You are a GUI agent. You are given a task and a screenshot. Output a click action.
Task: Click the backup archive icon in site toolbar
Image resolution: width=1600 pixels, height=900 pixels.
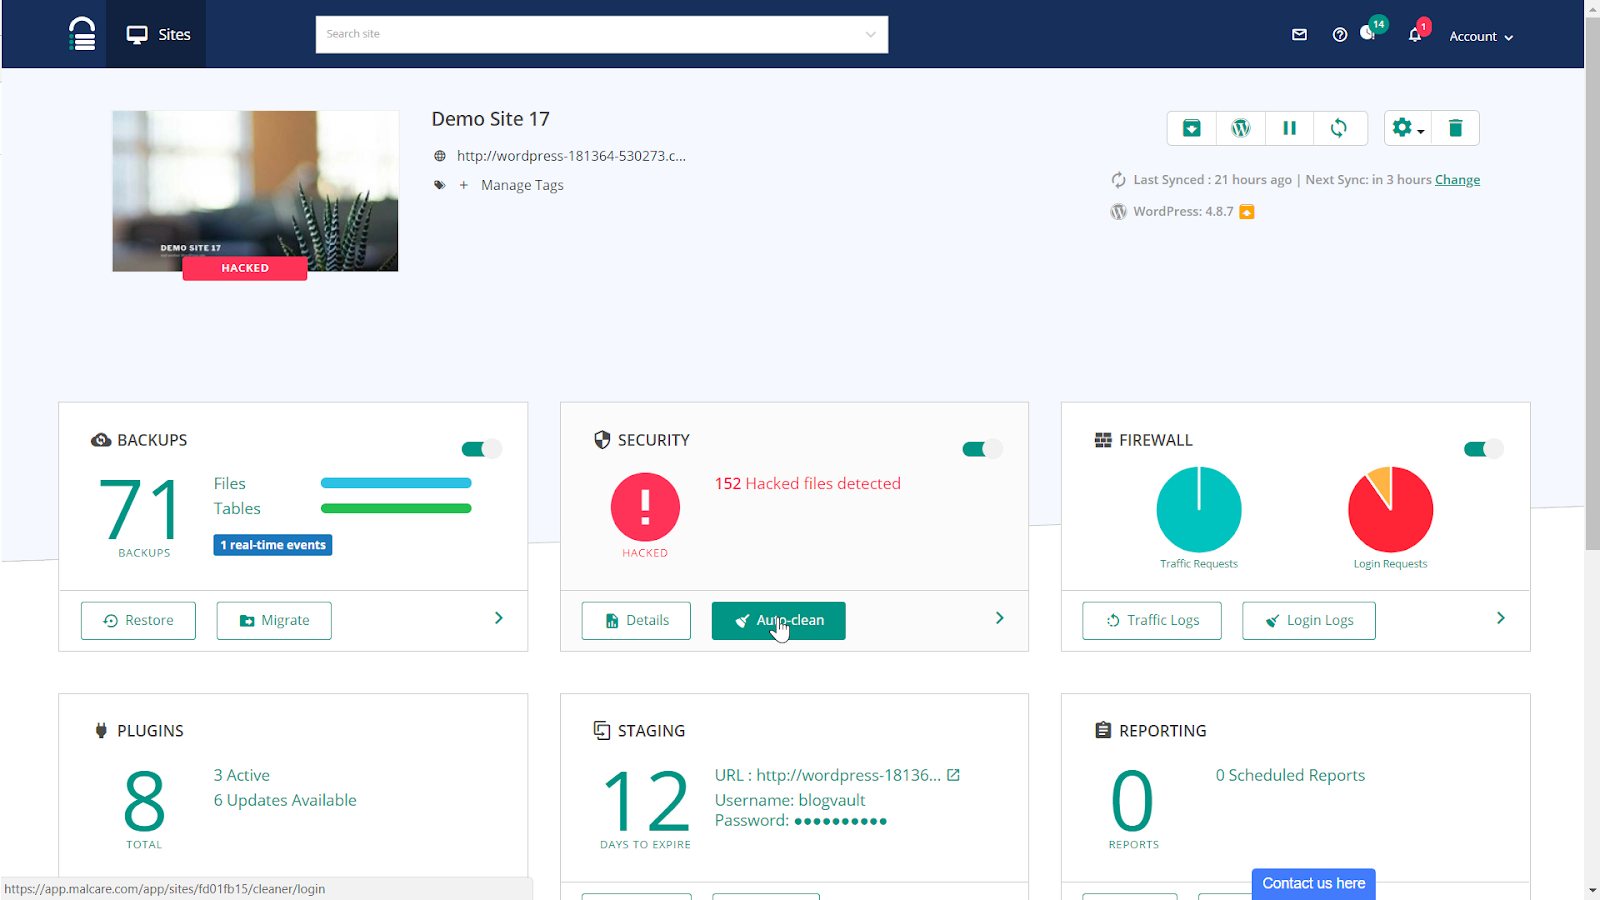(1191, 128)
